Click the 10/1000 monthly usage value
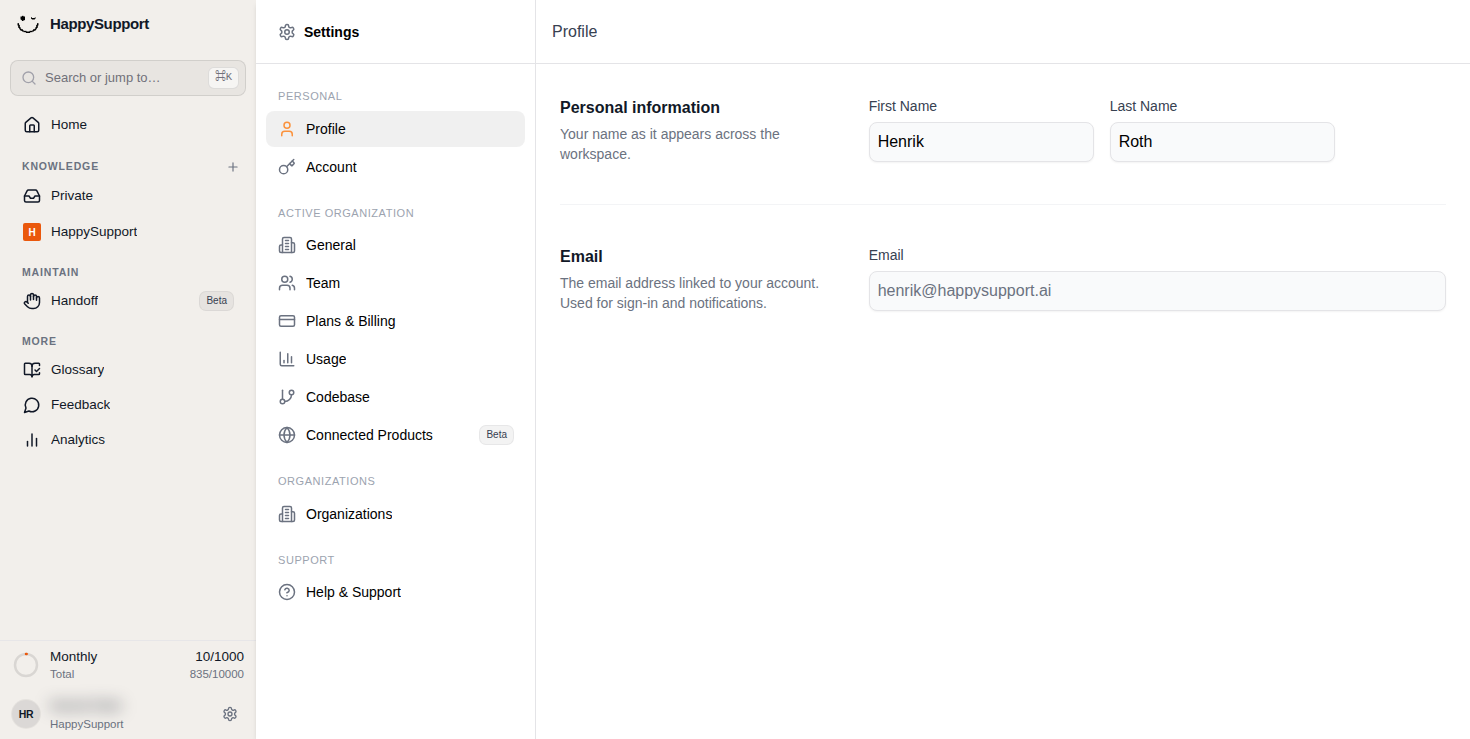Image resolution: width=1470 pixels, height=739 pixels. [219, 657]
